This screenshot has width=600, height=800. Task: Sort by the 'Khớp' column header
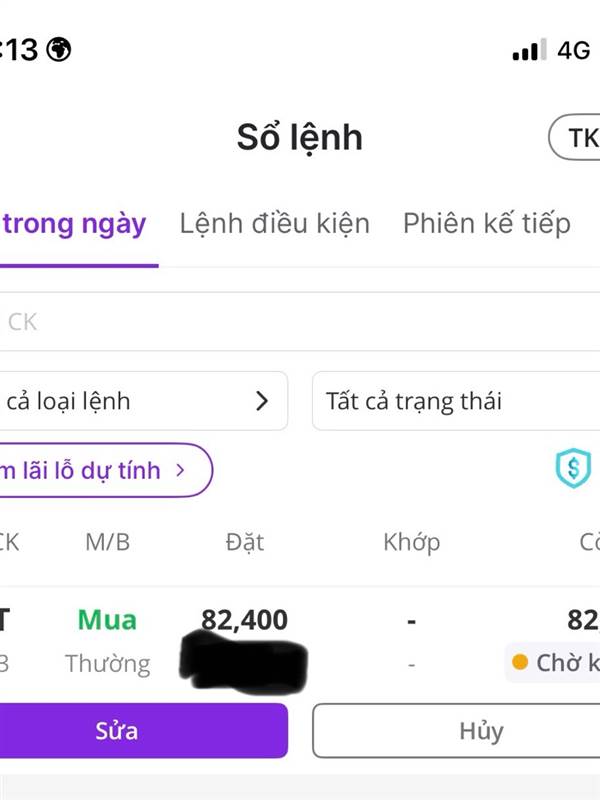coord(411,542)
